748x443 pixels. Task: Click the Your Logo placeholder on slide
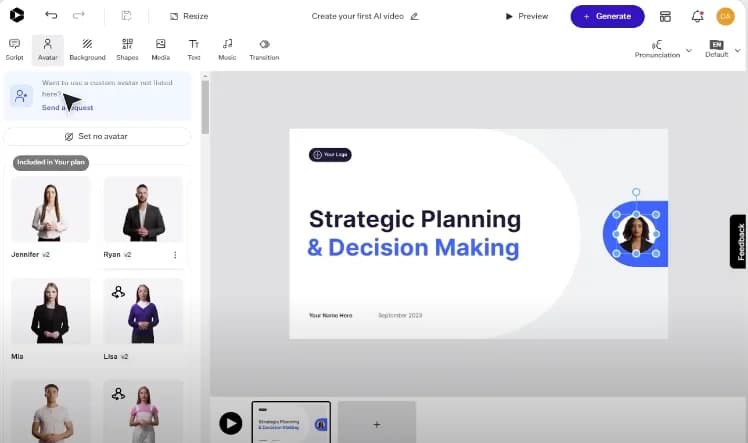[x=330, y=155]
